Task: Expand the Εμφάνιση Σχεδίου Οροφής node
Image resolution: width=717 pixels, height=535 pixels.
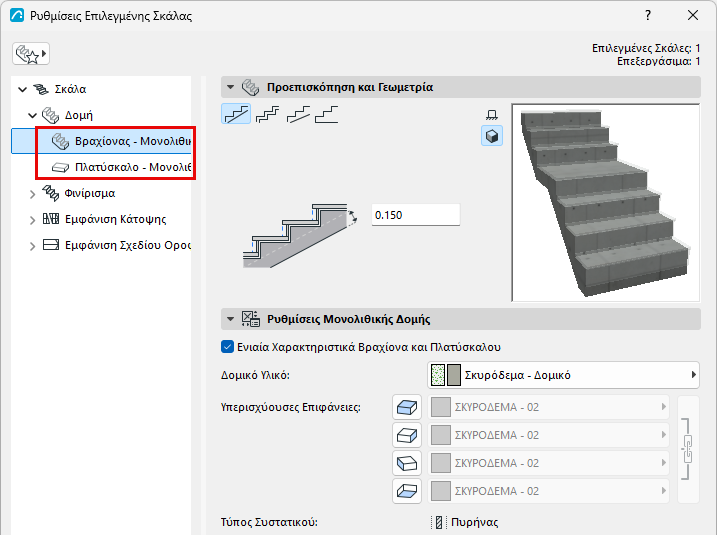Action: (x=32, y=246)
